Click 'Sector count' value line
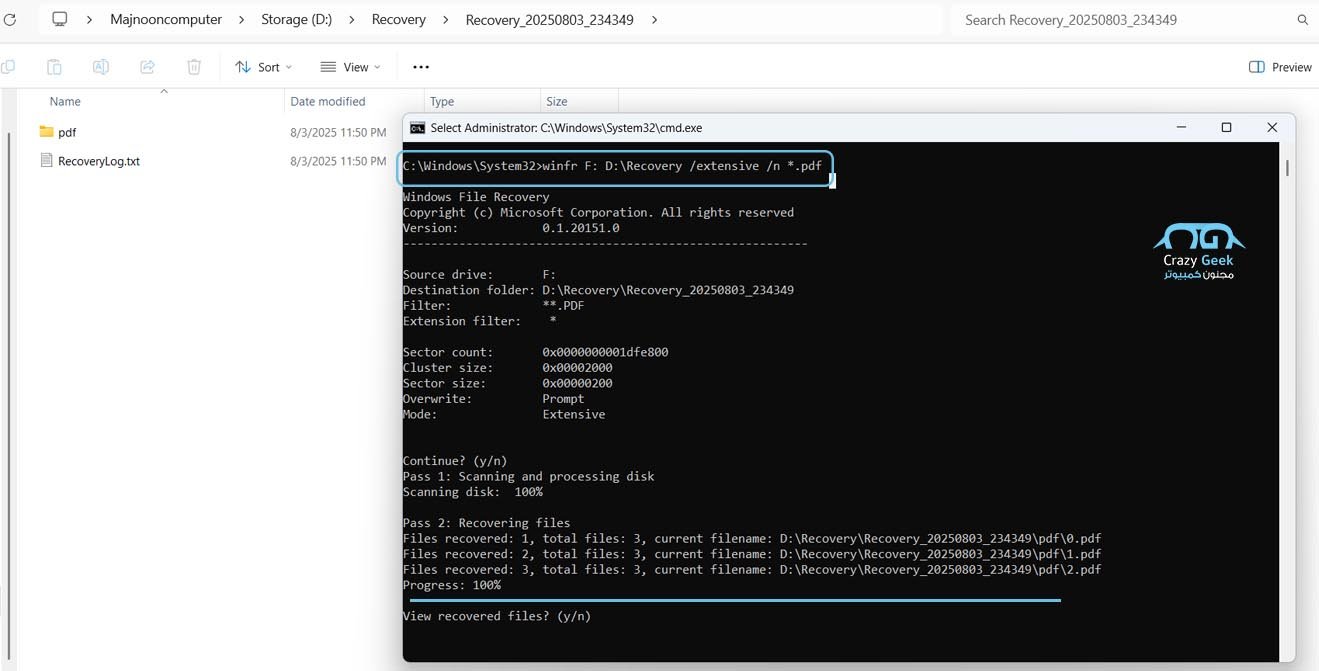Viewport: 1319px width, 671px height. [535, 352]
